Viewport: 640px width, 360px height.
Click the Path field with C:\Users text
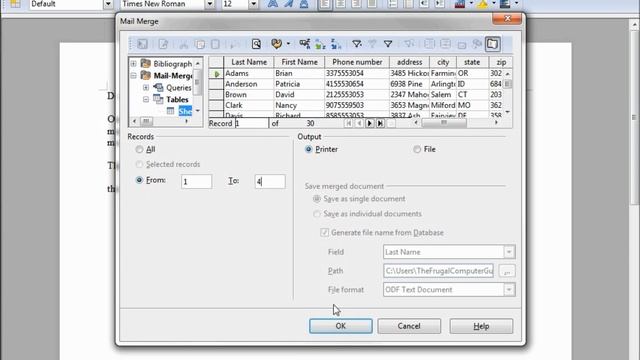coord(438,271)
